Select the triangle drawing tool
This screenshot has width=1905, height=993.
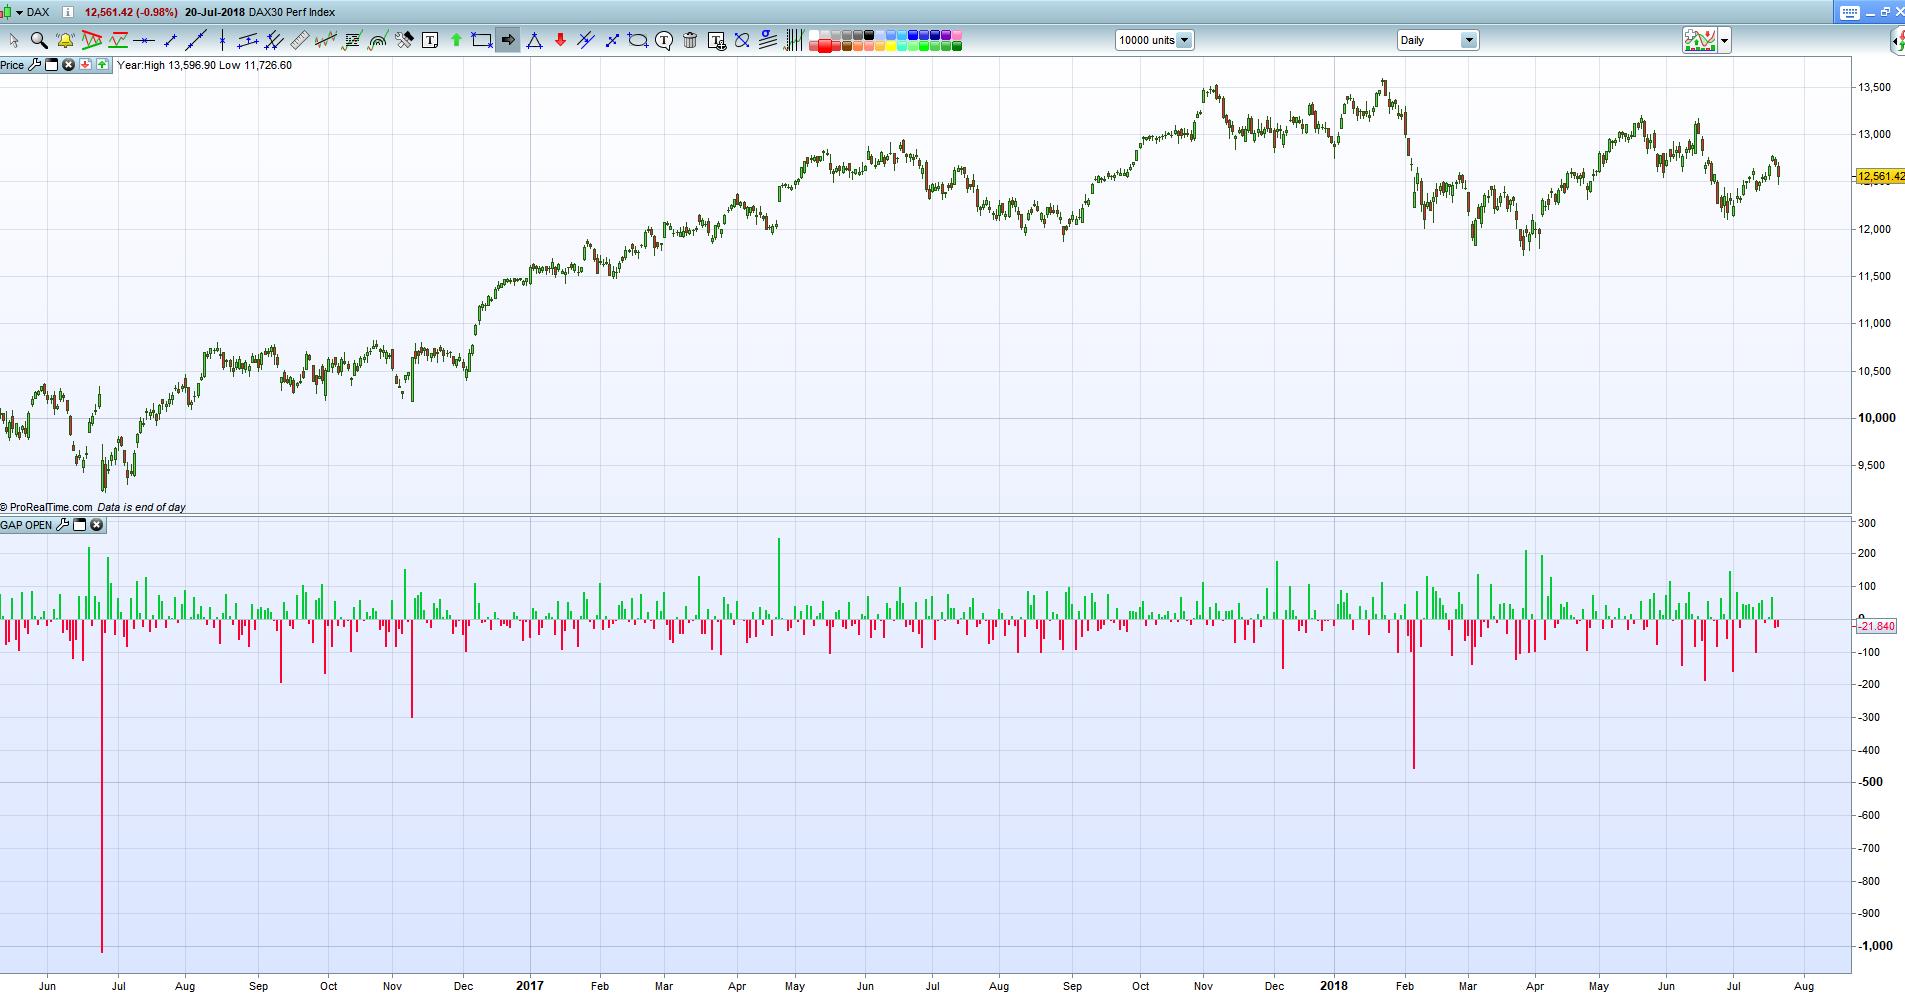[x=534, y=41]
